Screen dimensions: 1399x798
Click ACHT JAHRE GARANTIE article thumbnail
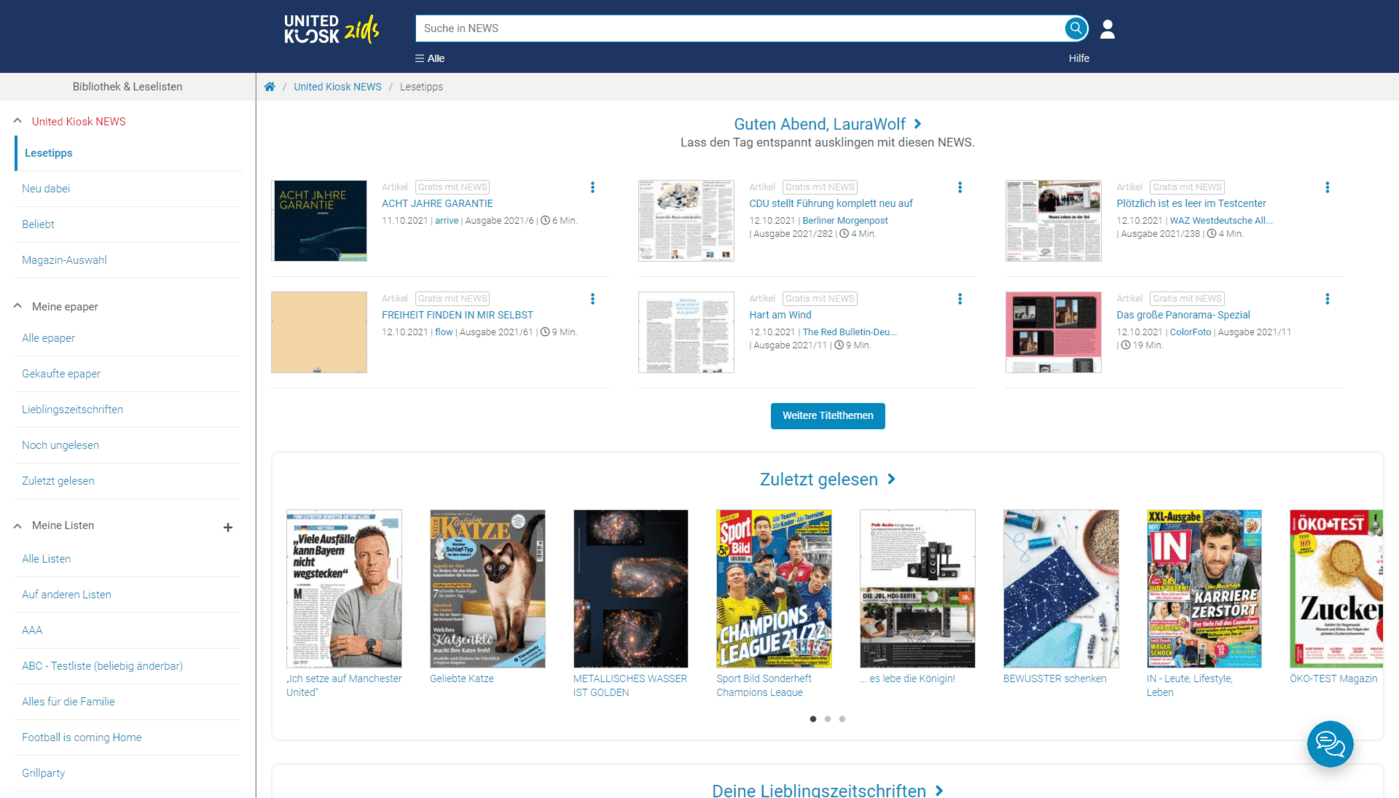(319, 221)
